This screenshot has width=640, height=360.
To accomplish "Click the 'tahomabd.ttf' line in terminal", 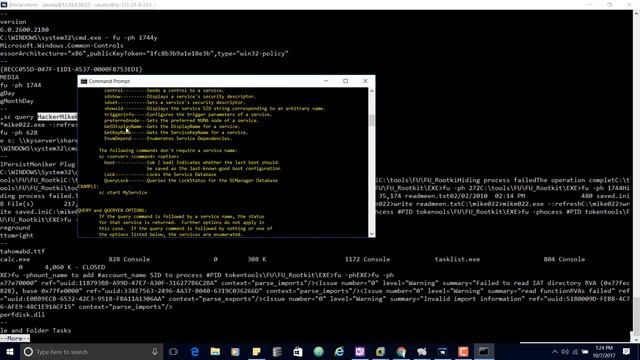I will point(22,251).
